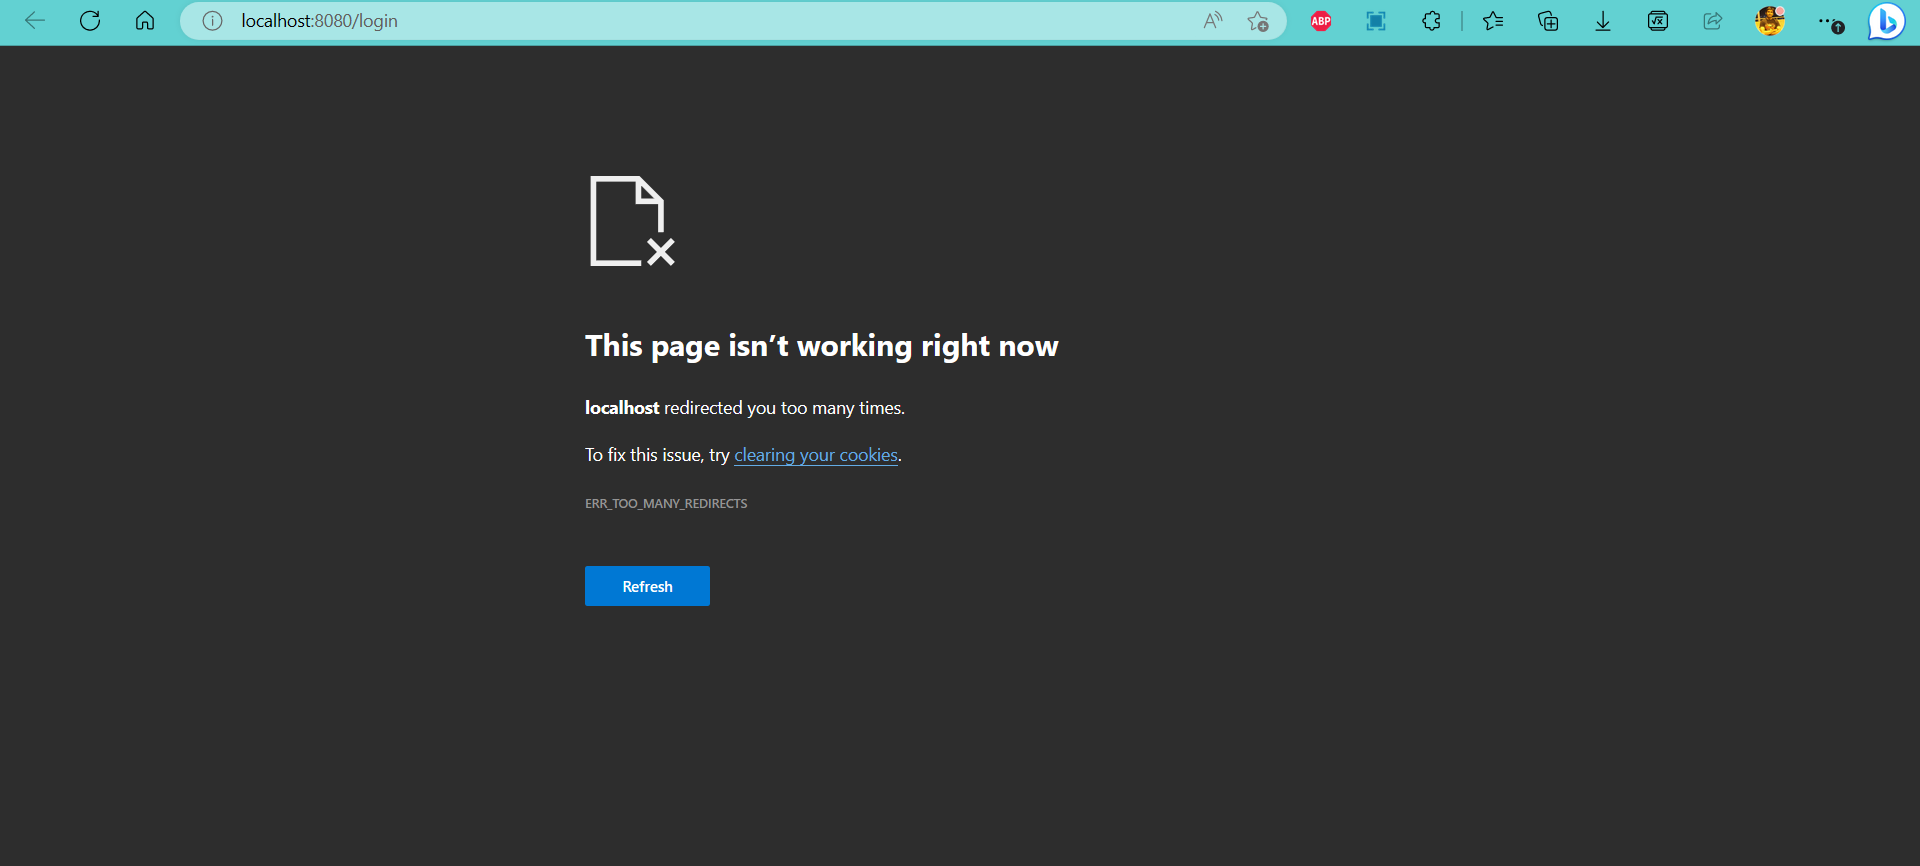1920x866 pixels.
Task: Go back using the browser back arrow
Action: 35,21
